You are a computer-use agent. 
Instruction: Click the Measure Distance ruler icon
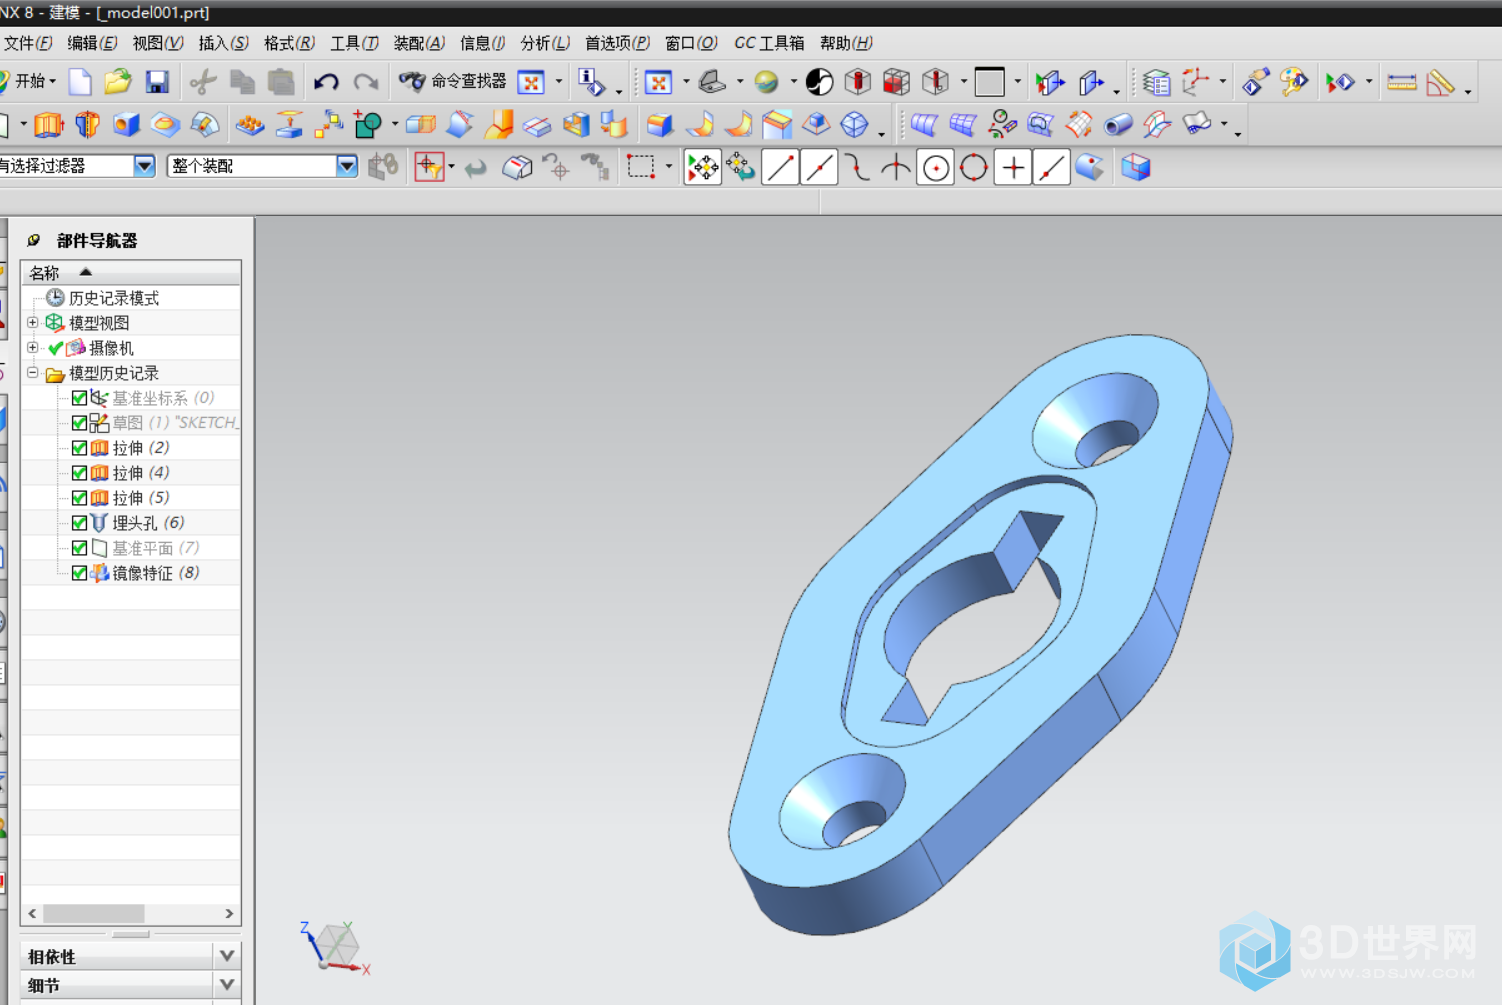[1401, 82]
